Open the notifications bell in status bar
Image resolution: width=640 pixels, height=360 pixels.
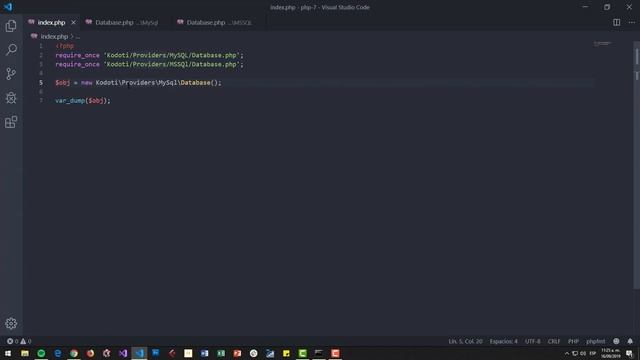(x=630, y=341)
